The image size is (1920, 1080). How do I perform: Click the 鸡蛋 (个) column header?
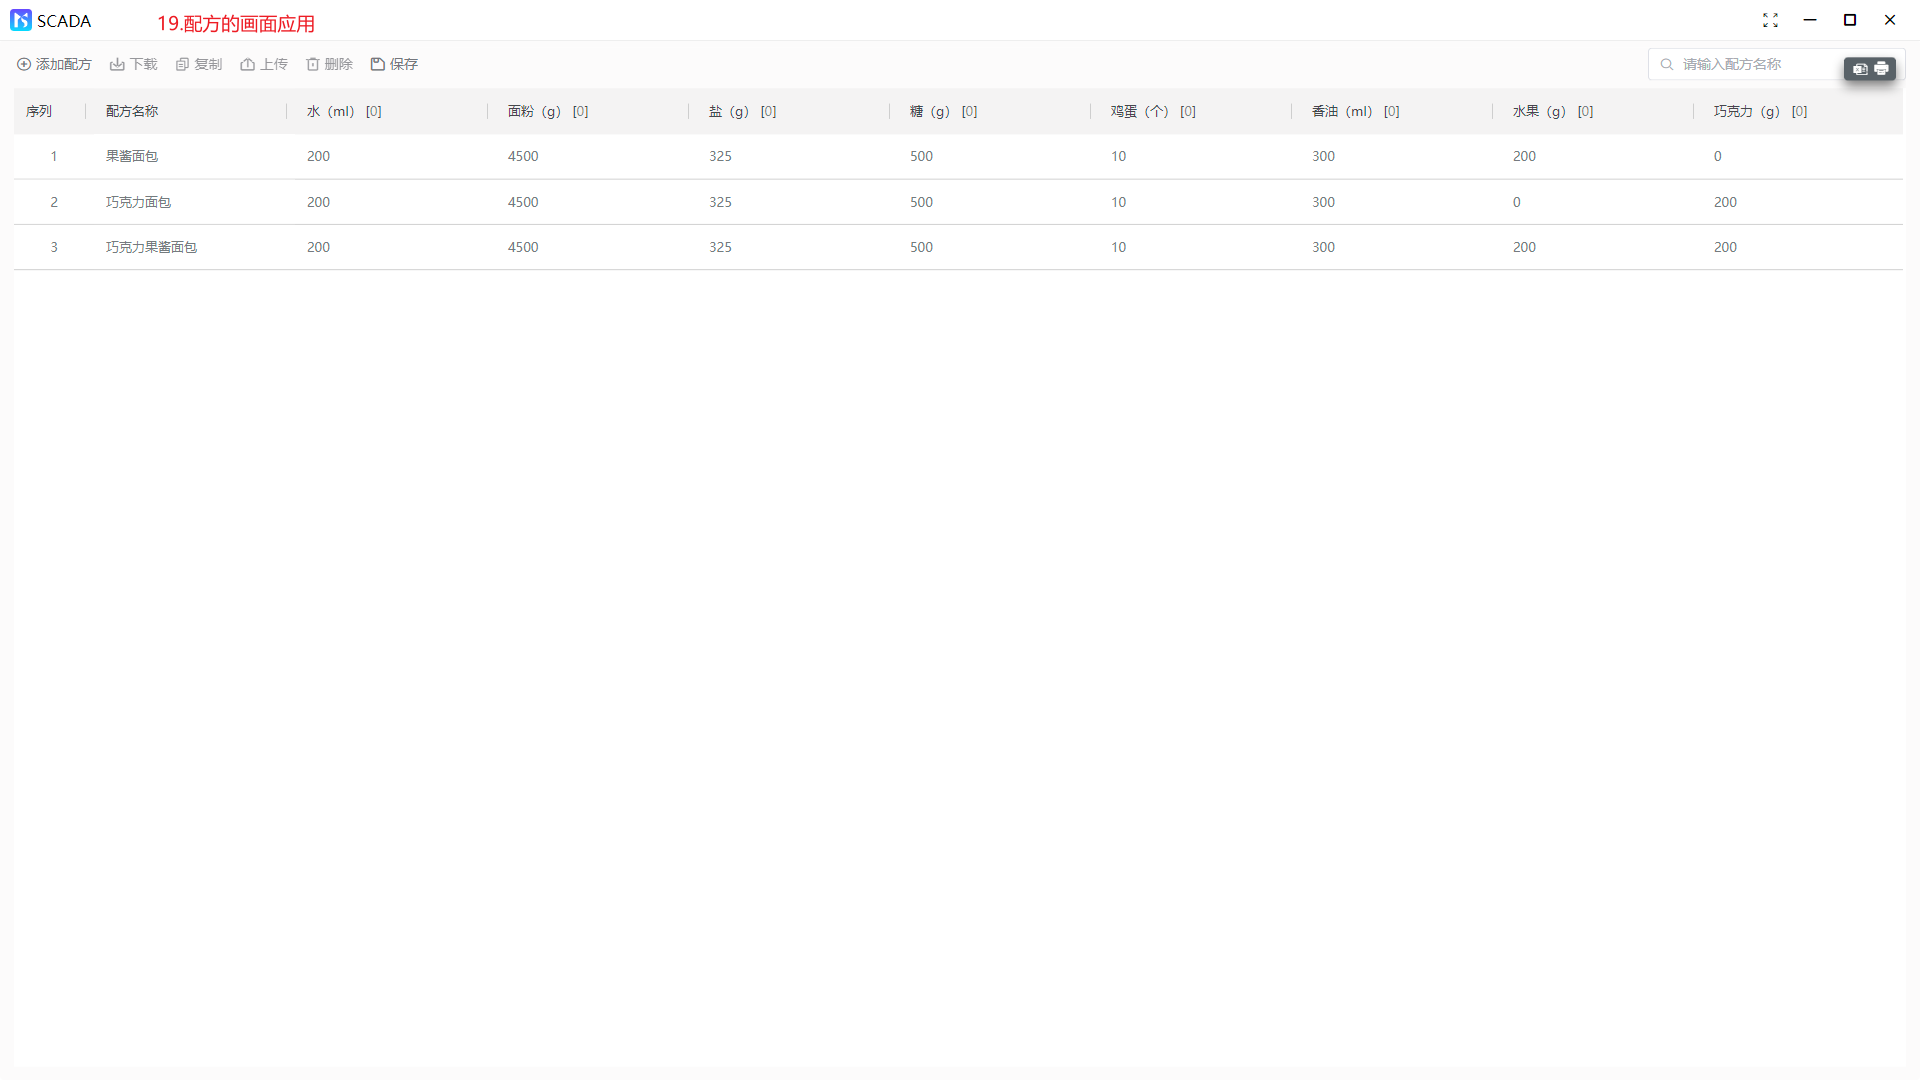click(x=1139, y=111)
